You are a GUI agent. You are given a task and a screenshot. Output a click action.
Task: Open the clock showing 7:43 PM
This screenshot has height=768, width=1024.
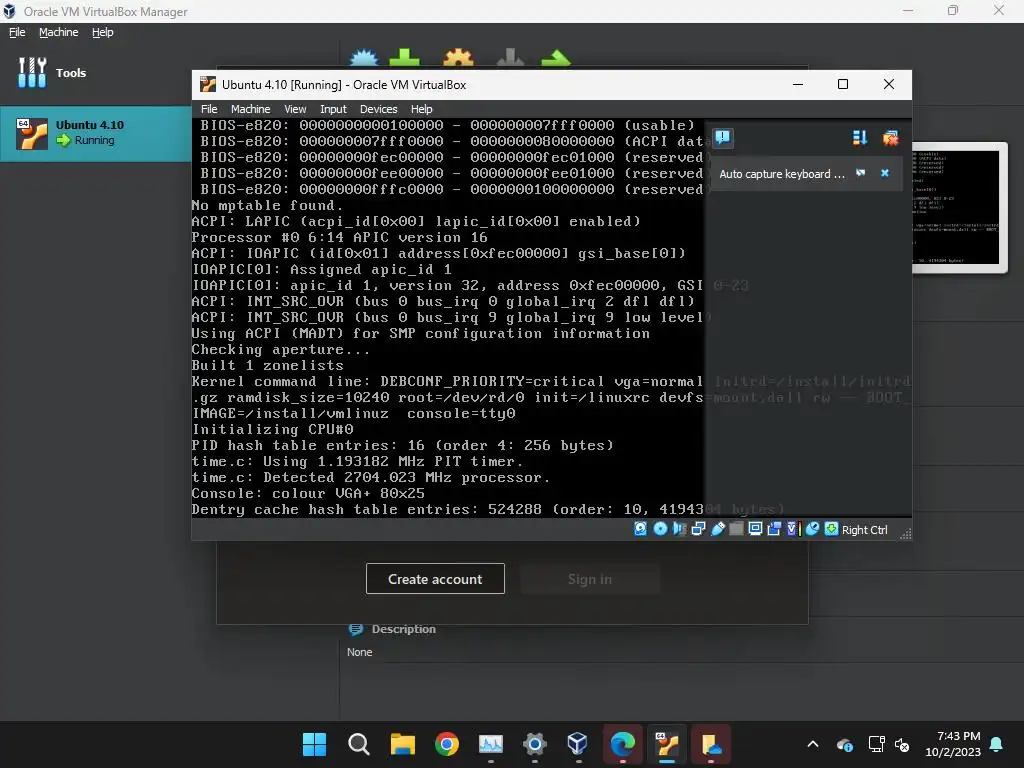coord(953,744)
